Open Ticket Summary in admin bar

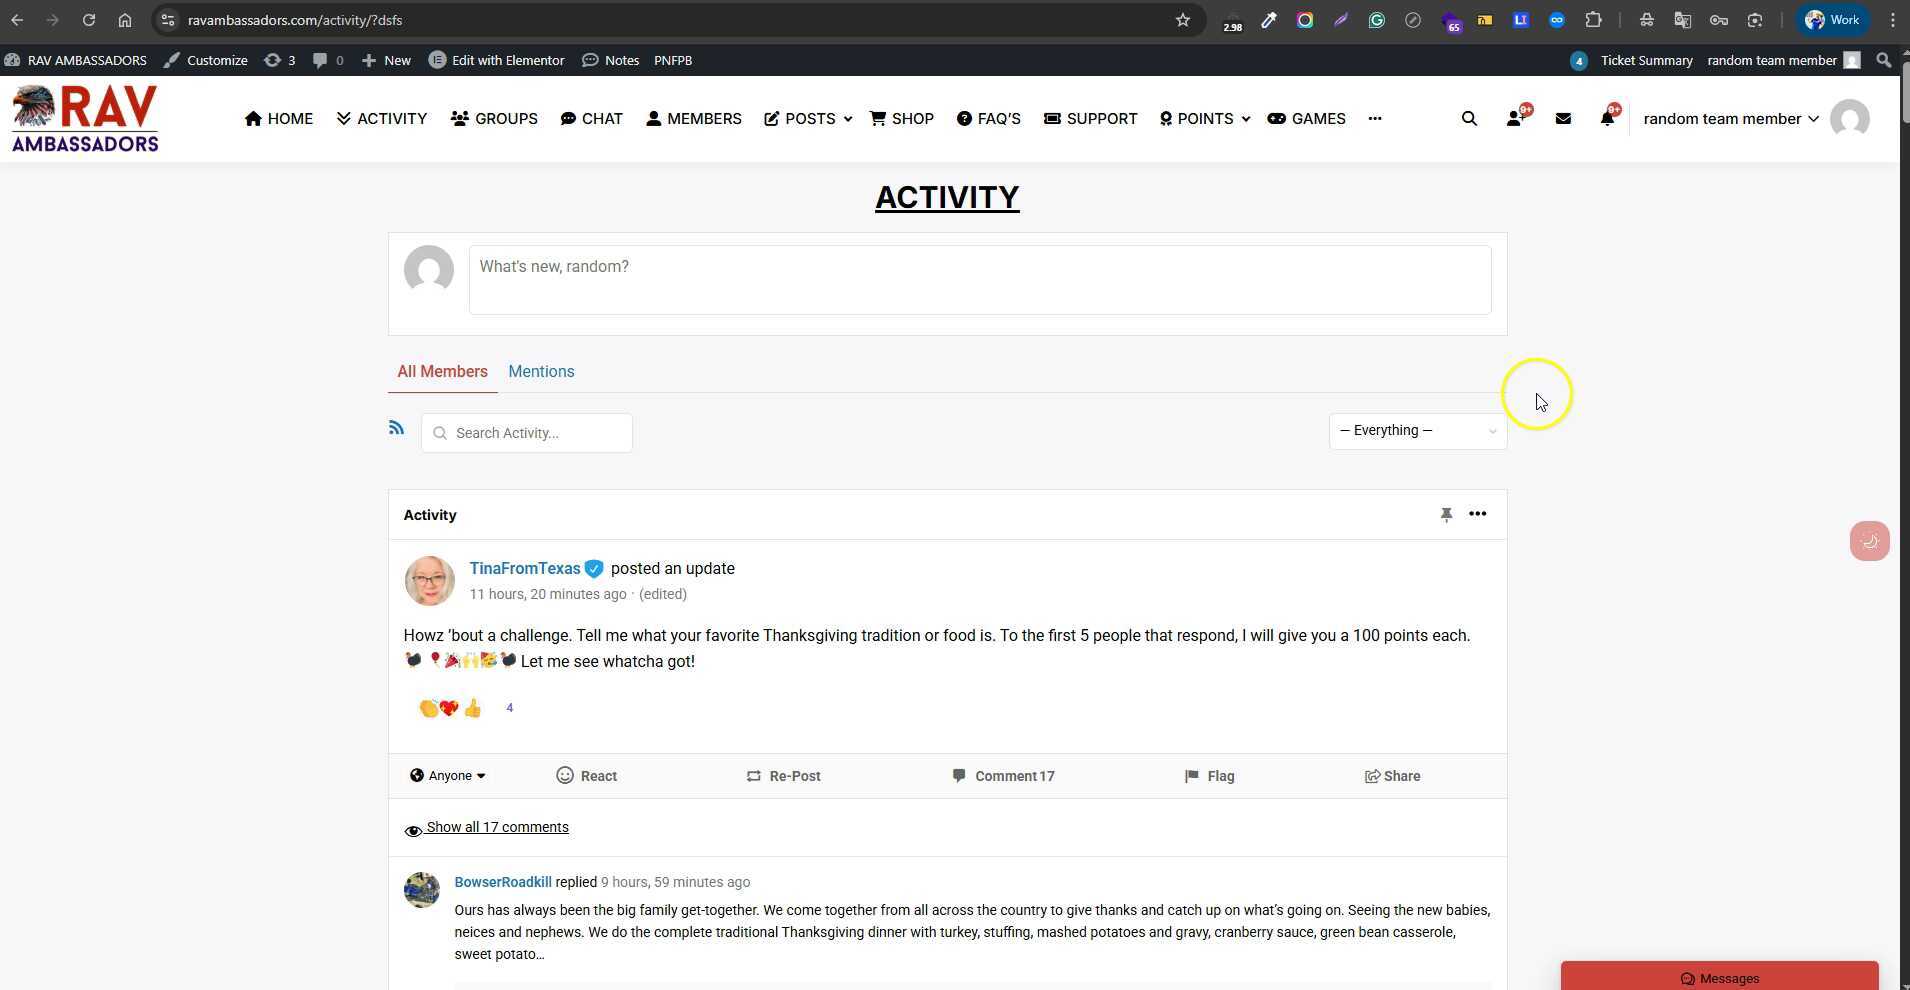coord(1646,60)
